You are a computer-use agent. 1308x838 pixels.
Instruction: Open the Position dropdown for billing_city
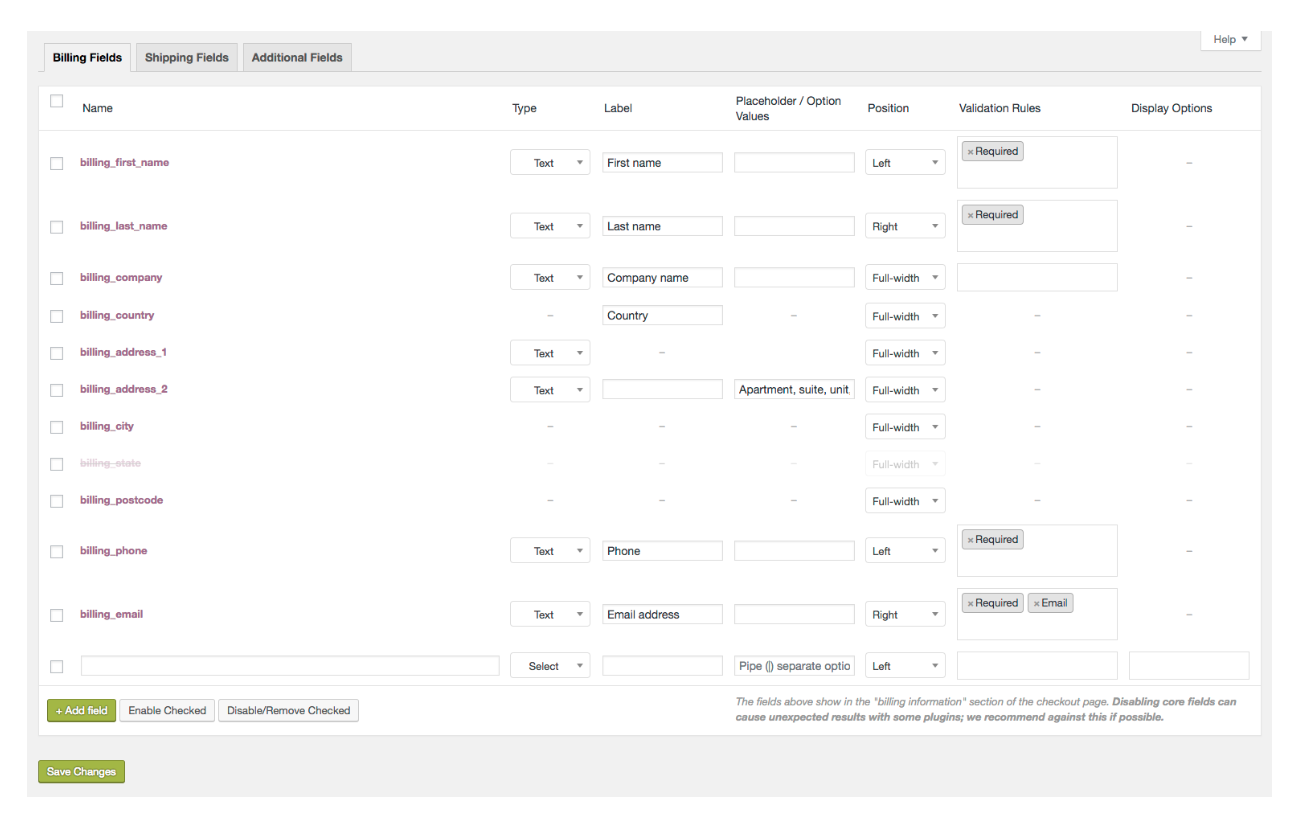point(905,426)
